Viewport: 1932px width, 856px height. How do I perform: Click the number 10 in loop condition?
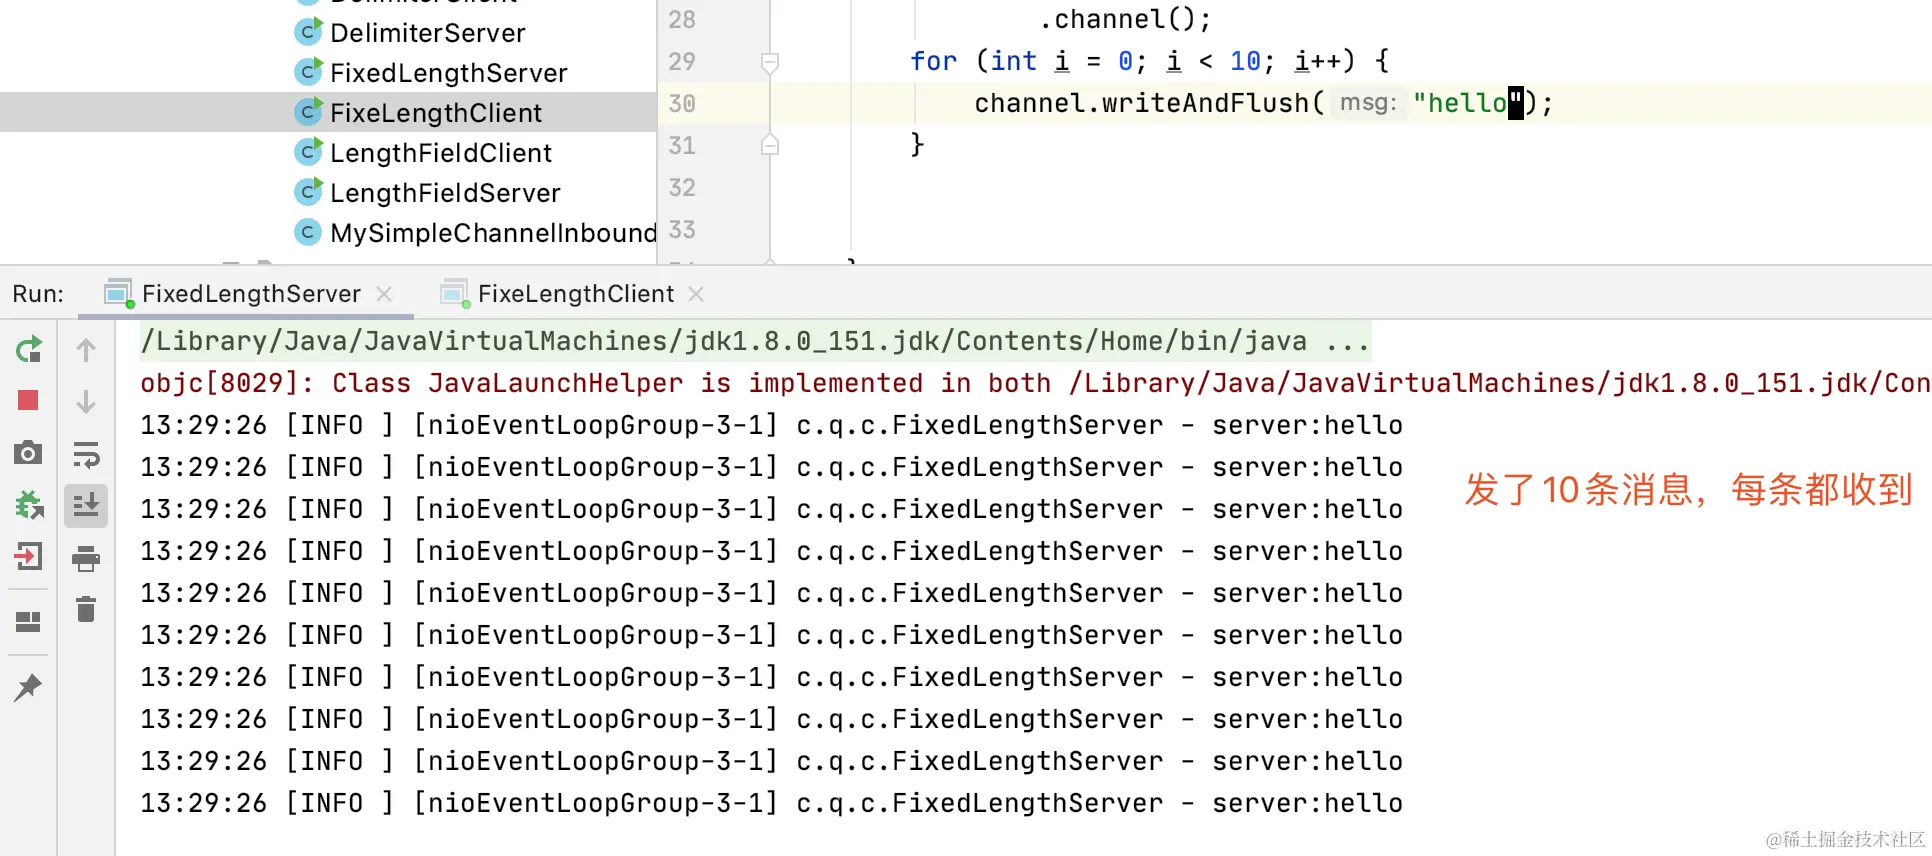[1245, 61]
